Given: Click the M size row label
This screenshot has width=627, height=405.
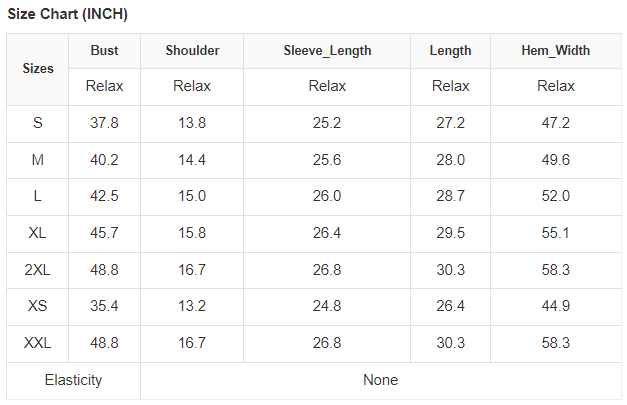Looking at the screenshot, I should point(38,160).
